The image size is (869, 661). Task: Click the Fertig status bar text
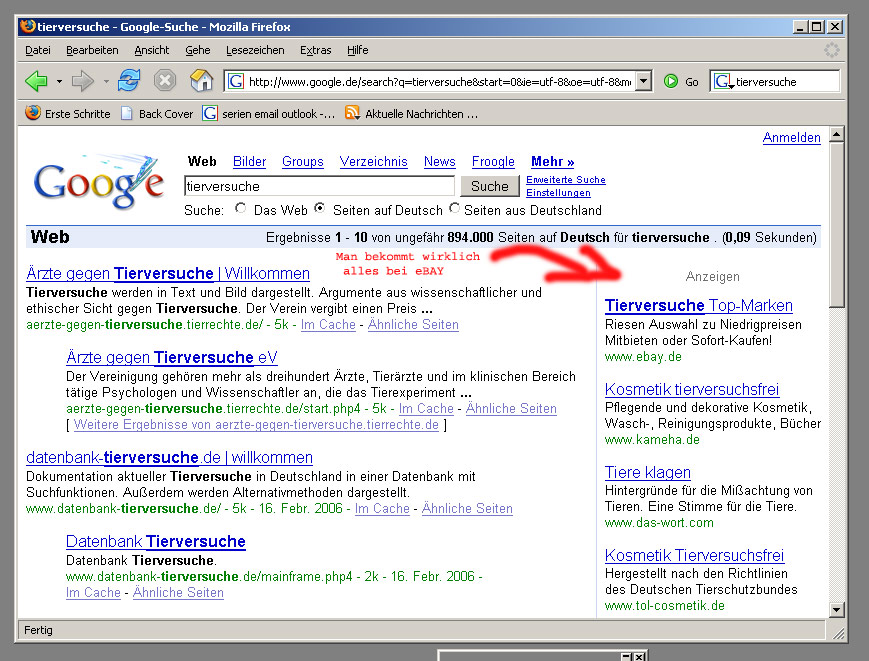click(x=38, y=630)
